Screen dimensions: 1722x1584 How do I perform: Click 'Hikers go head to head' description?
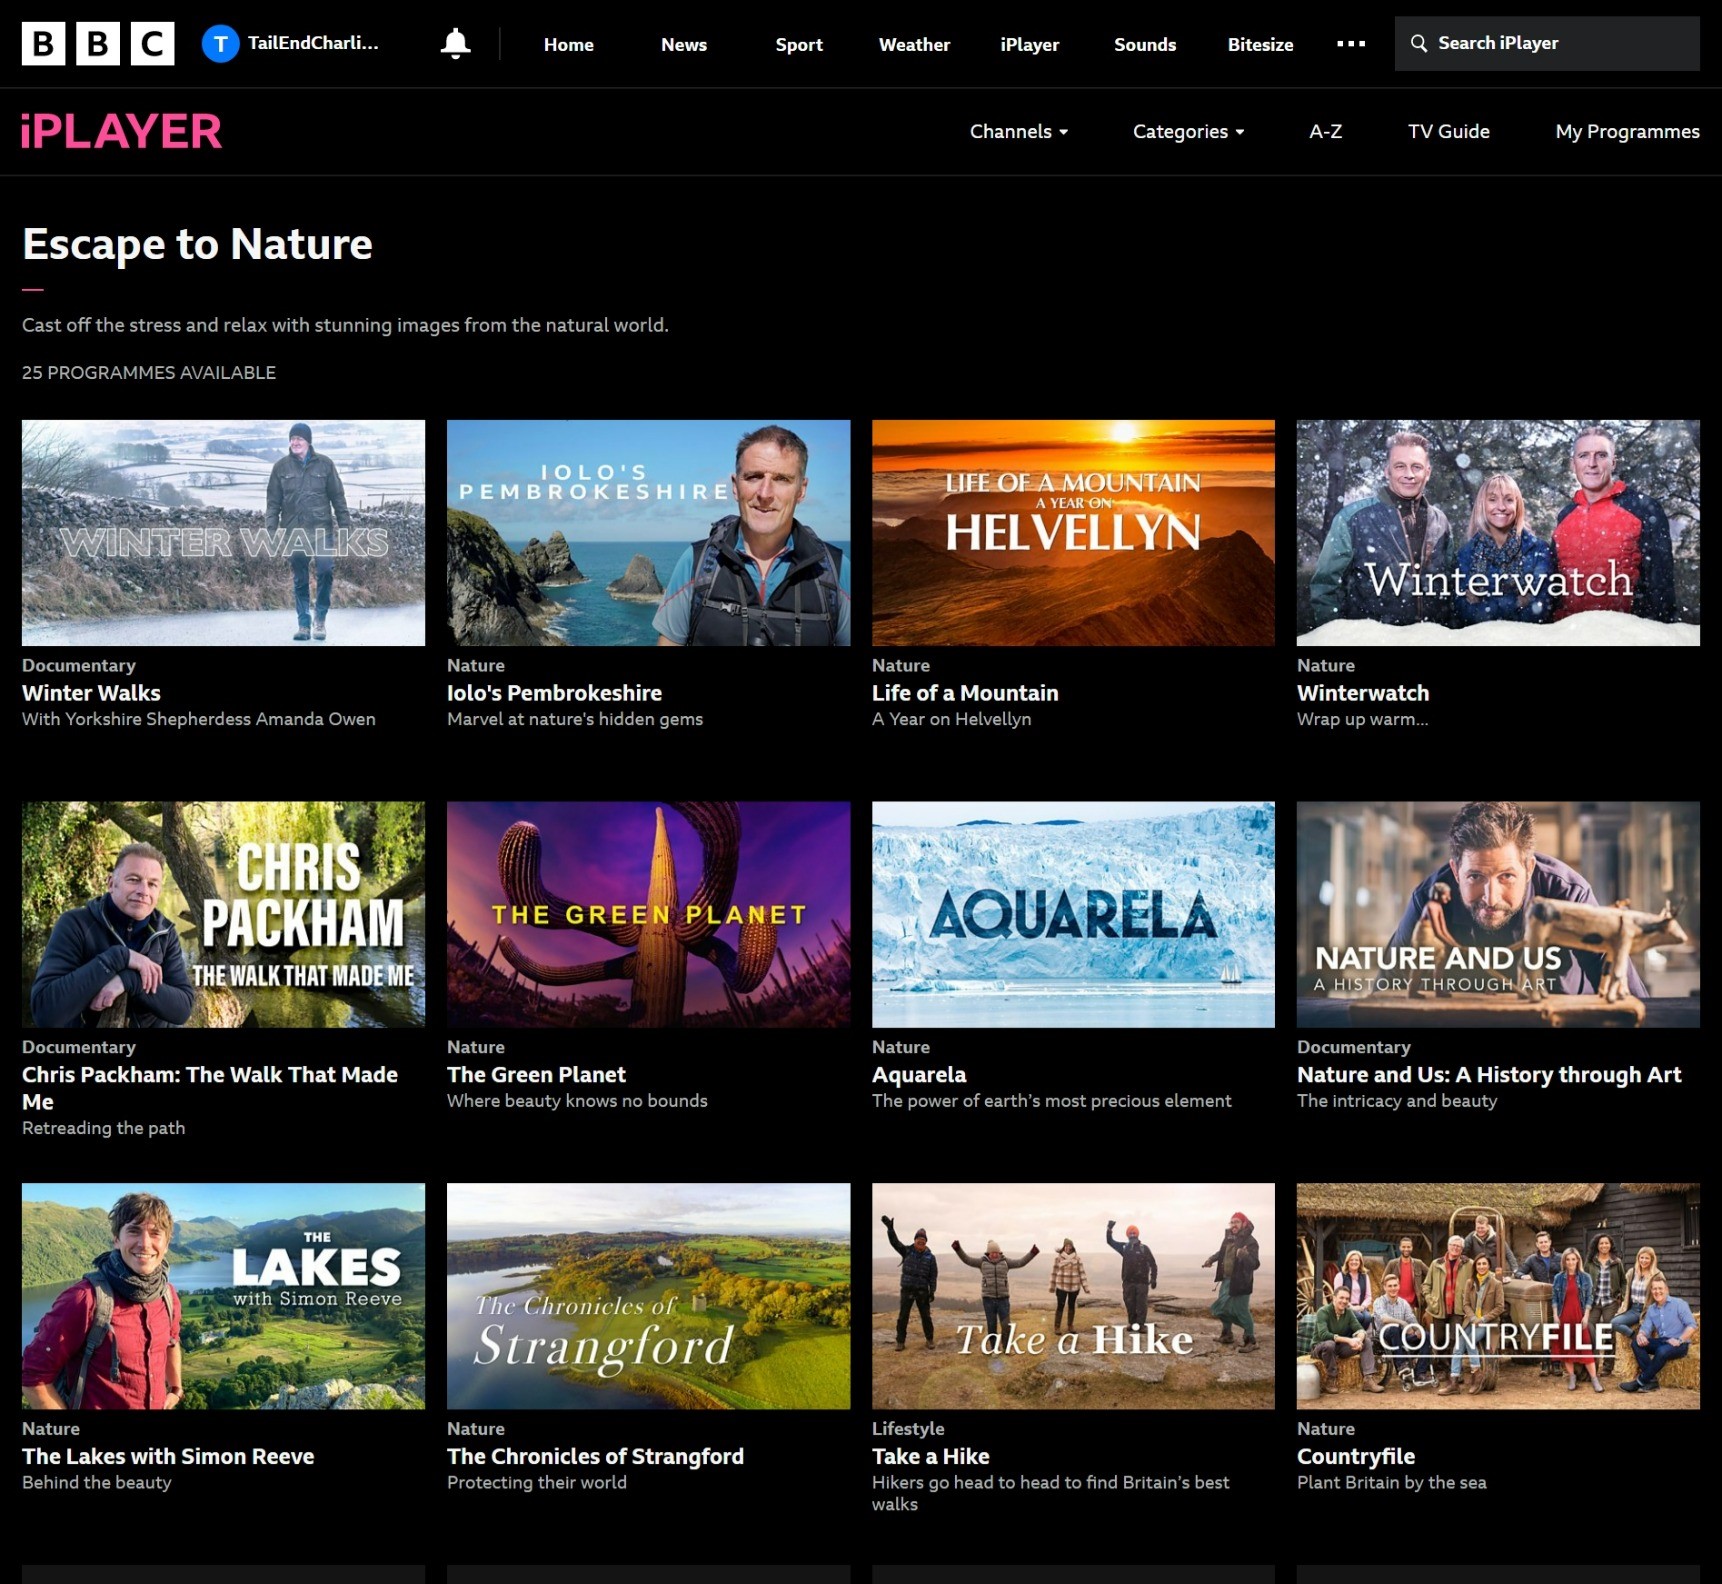tap(1050, 1493)
